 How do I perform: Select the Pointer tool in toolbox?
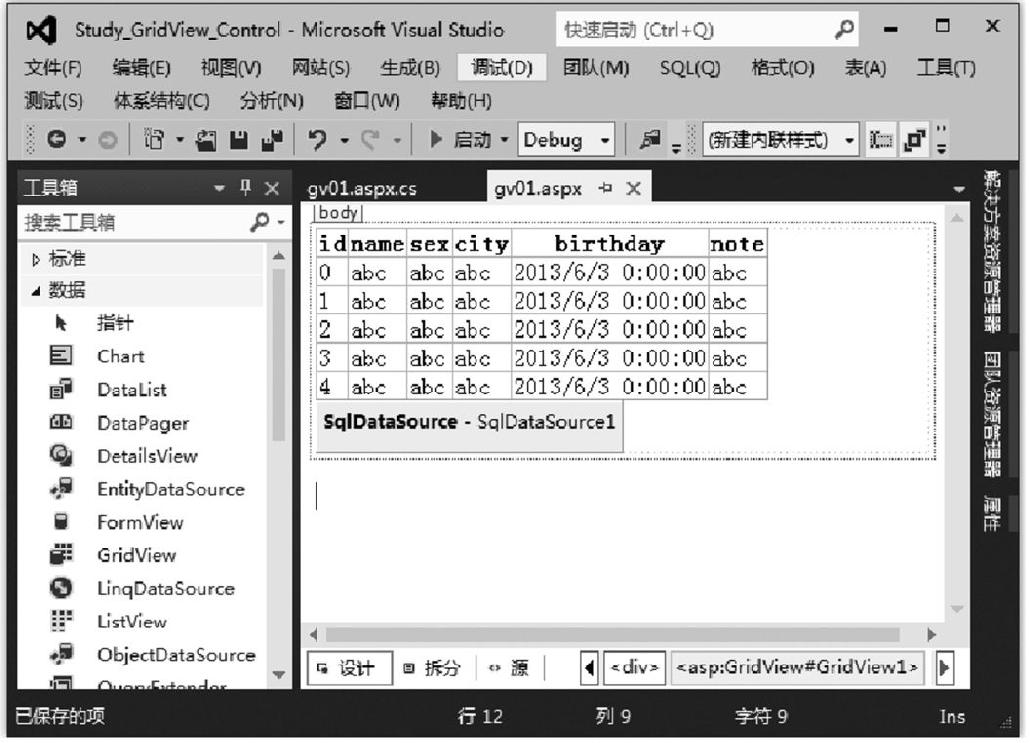(x=116, y=323)
